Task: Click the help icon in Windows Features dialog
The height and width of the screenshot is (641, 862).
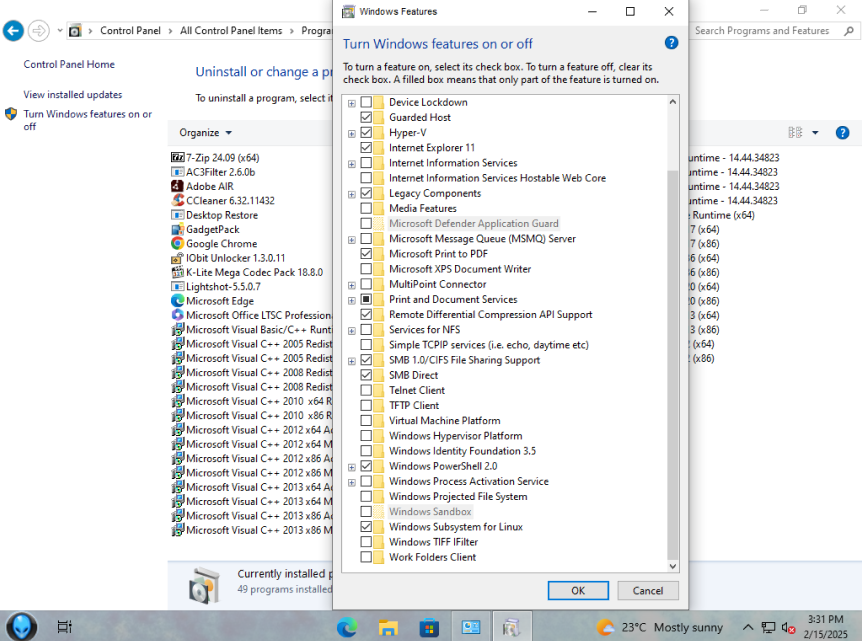Action: (x=671, y=43)
